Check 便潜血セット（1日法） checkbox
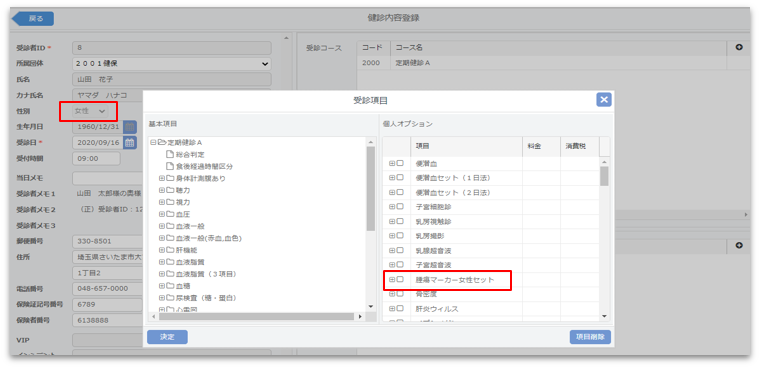The image size is (760, 368). [400, 178]
